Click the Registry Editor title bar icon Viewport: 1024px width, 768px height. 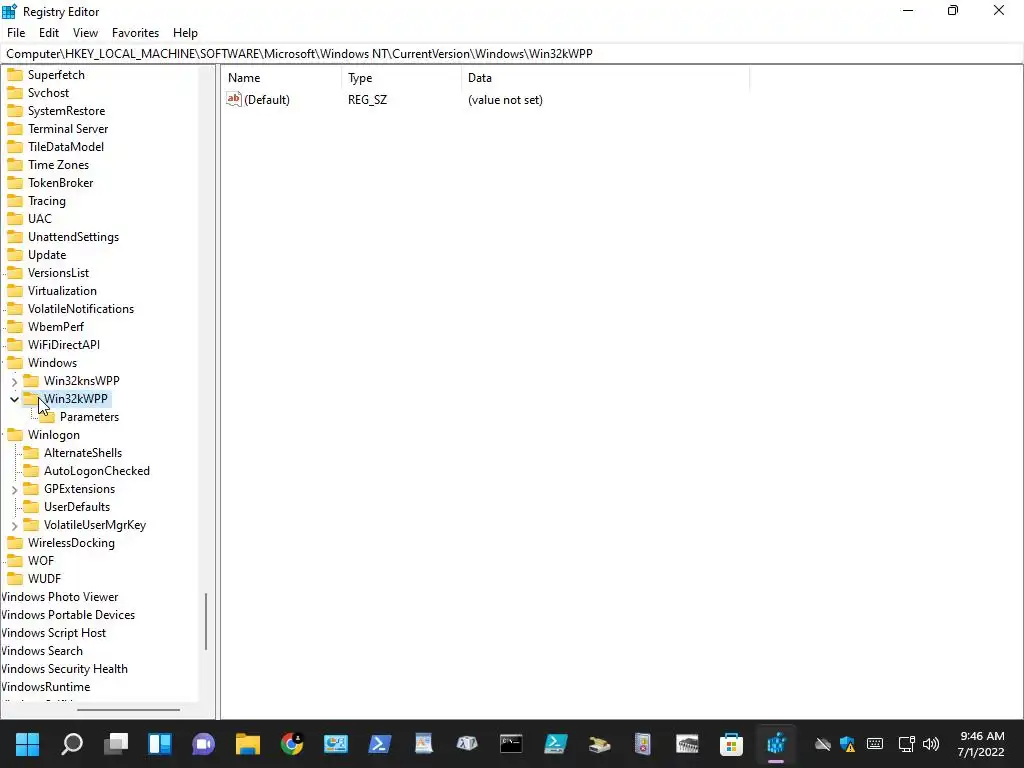9,11
